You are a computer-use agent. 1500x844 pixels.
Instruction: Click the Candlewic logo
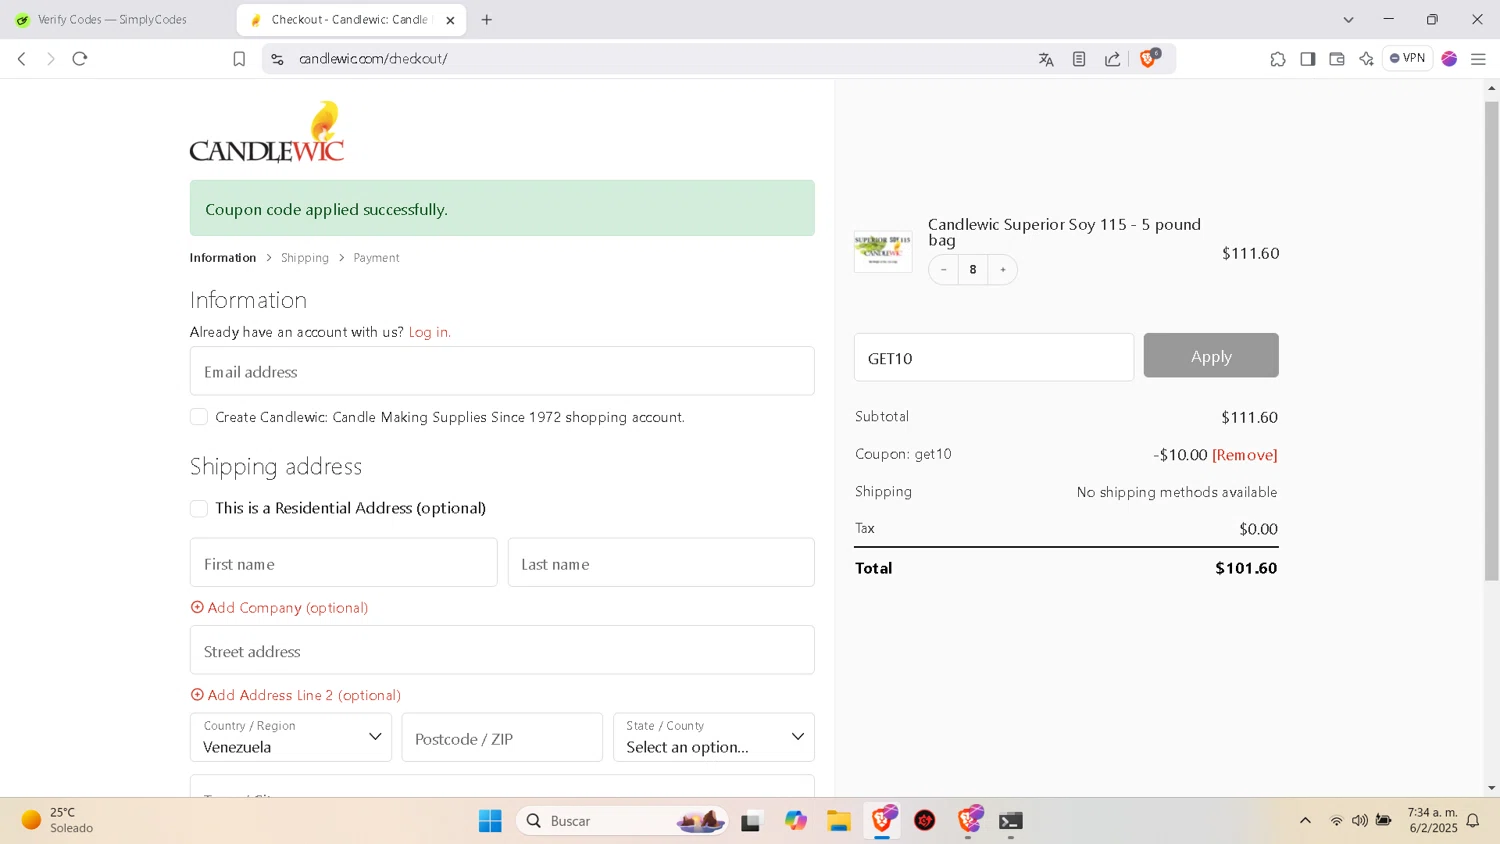pos(267,131)
